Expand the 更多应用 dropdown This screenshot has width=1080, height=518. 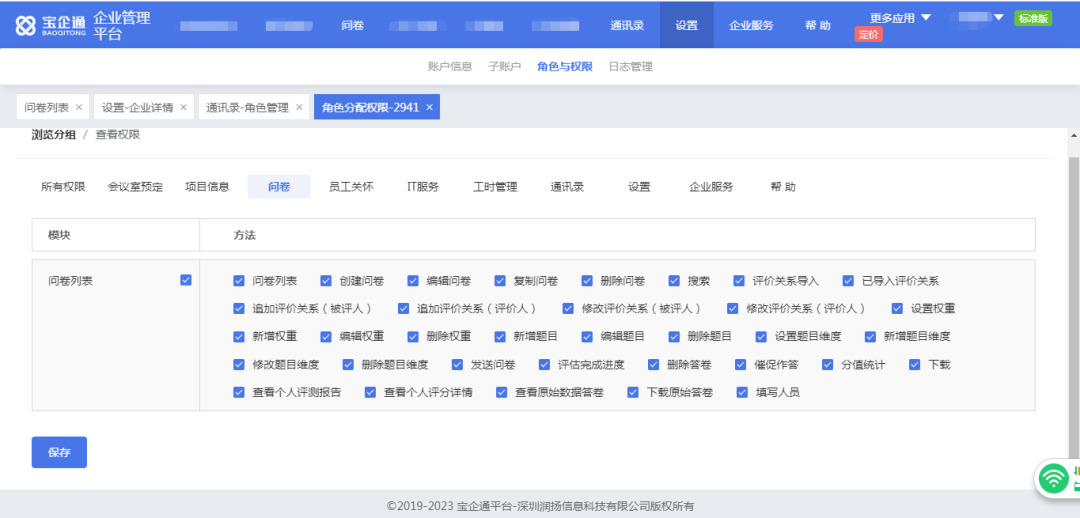point(901,19)
